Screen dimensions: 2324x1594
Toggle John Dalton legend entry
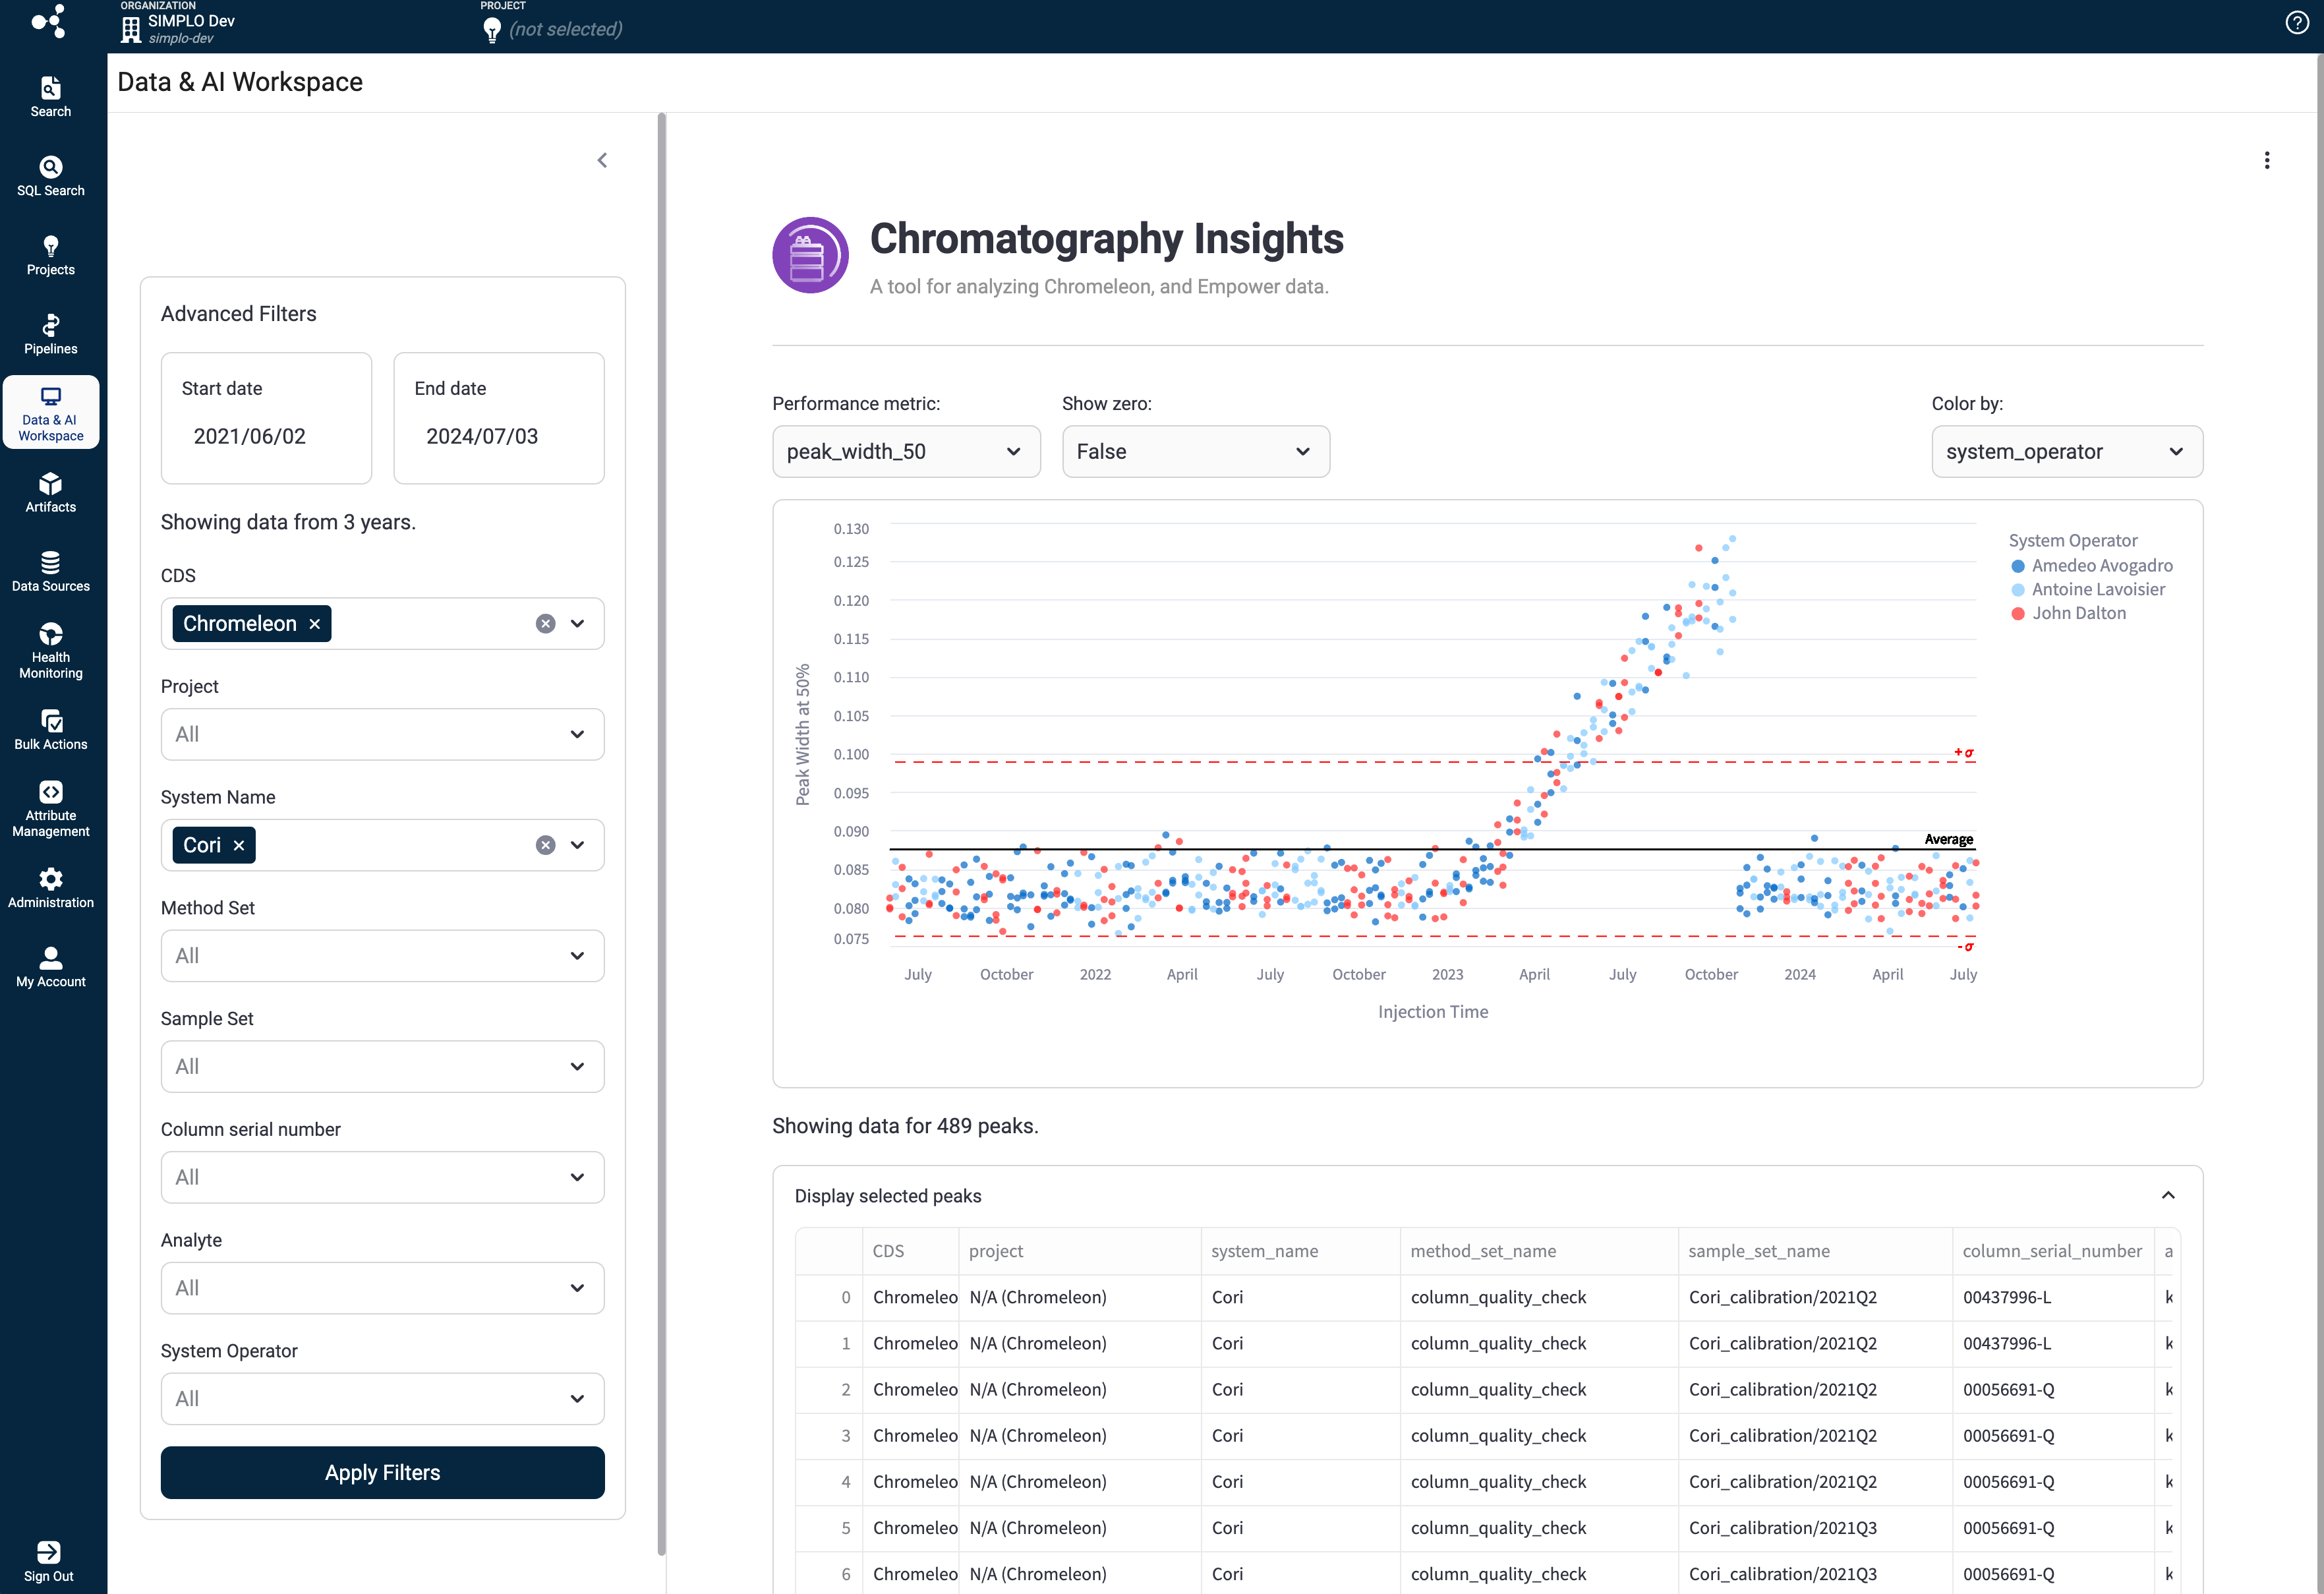2068,613
